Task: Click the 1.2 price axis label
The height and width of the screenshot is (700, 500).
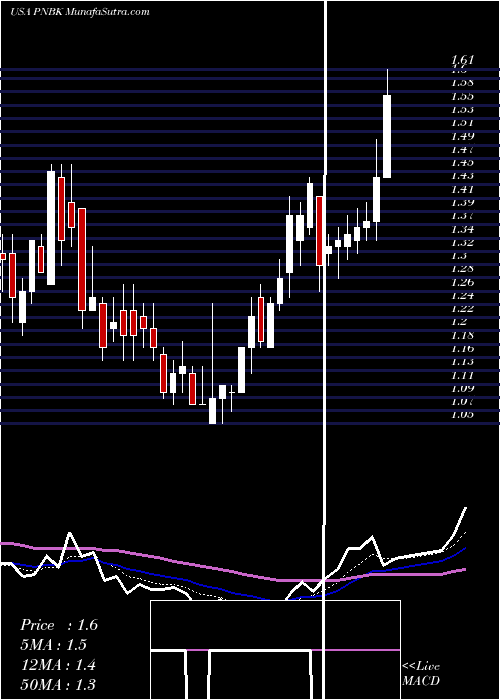Action: pos(459,322)
